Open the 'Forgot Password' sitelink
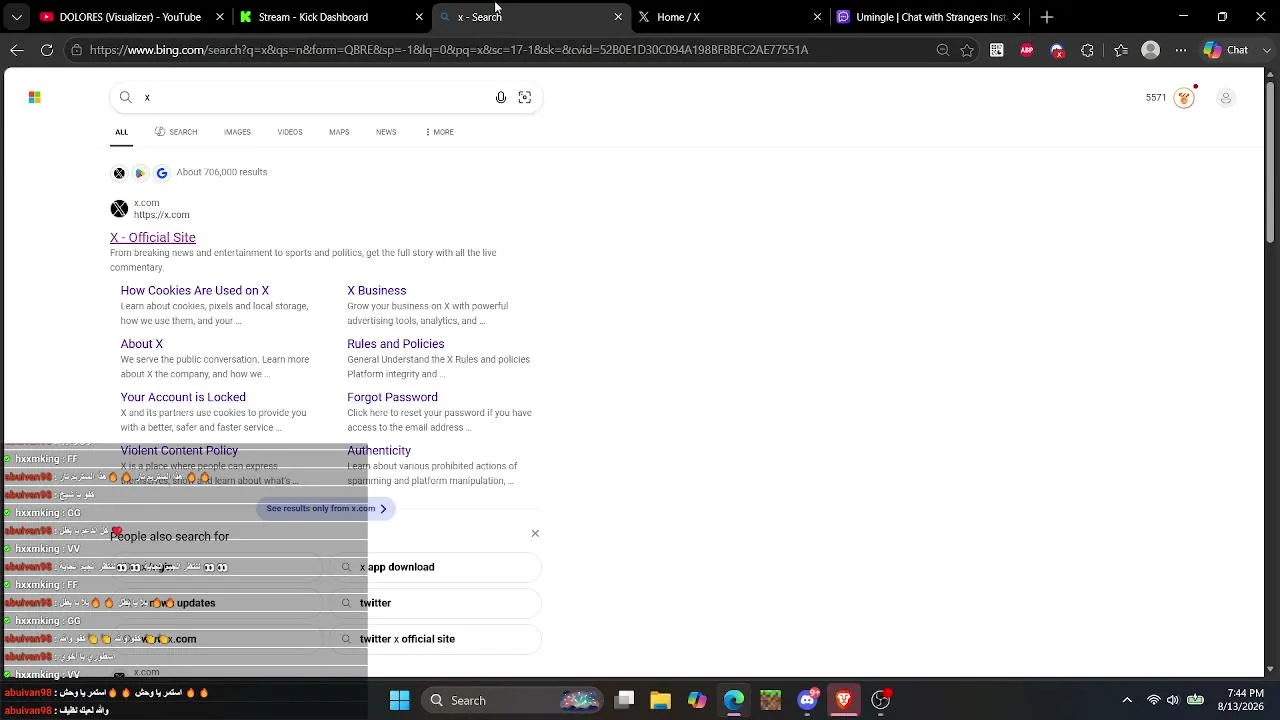The image size is (1280, 720). [x=392, y=397]
